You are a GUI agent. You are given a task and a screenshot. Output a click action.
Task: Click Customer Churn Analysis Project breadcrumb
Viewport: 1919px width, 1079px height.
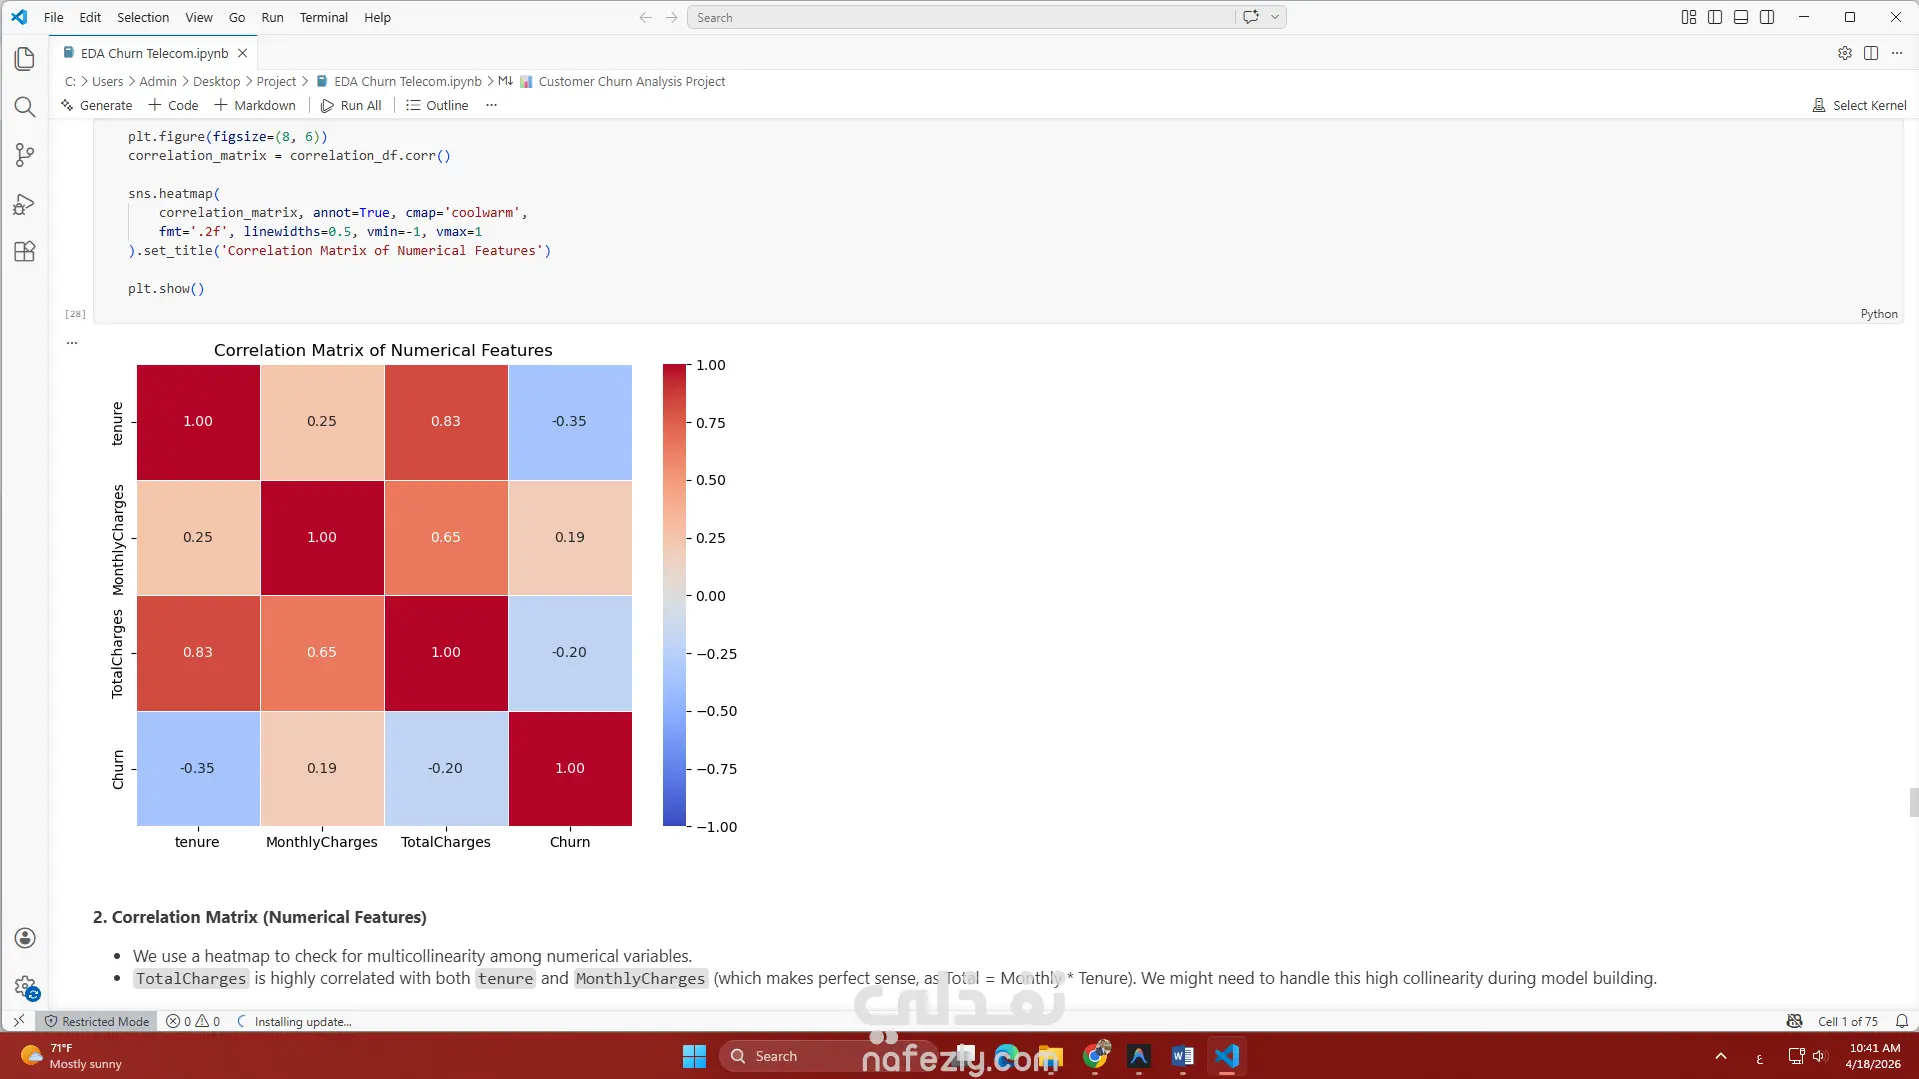tap(622, 82)
